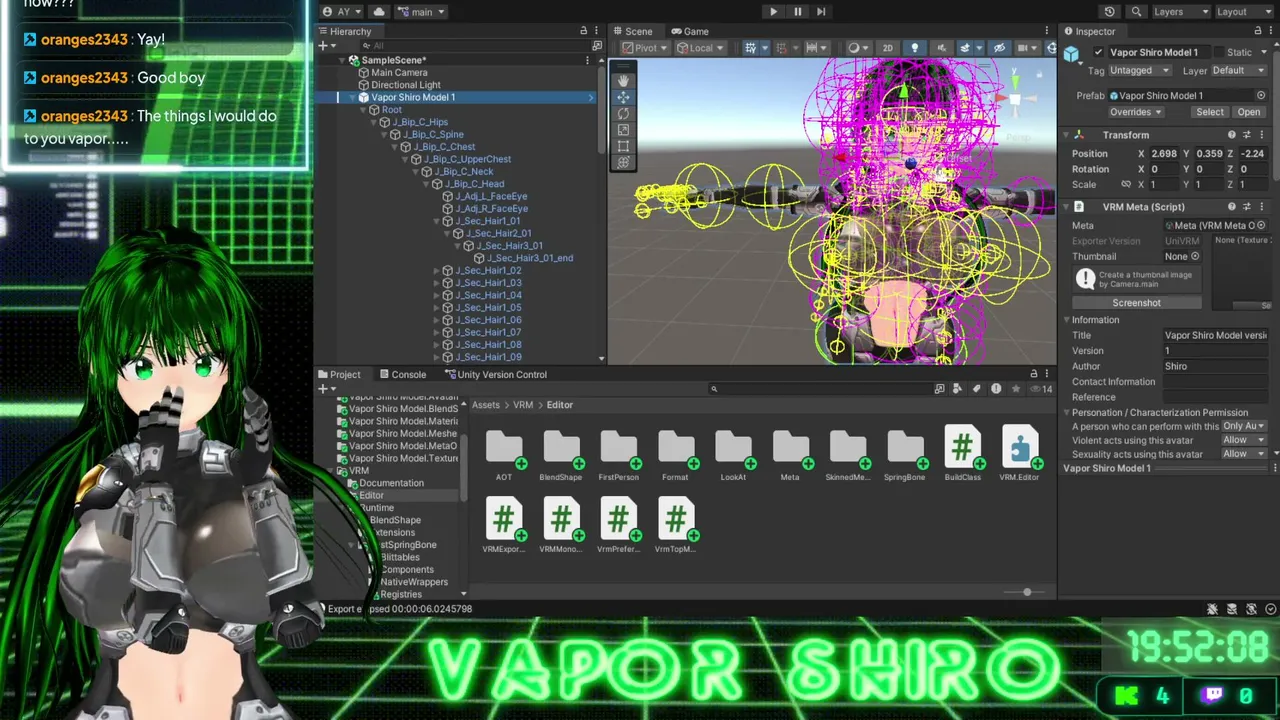This screenshot has width=1280, height=720.
Task: Select the VRMExpor... script asset
Action: [x=504, y=526]
